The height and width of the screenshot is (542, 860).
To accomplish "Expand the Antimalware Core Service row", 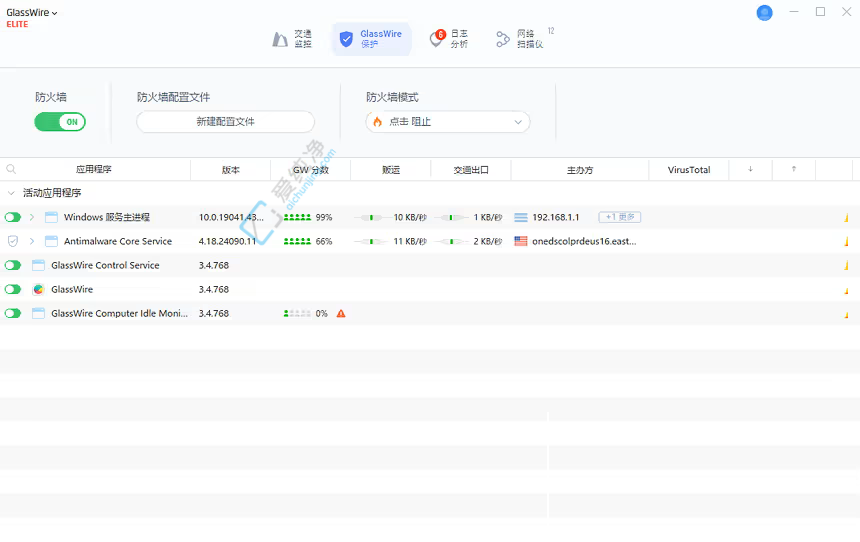I will [x=32, y=241].
